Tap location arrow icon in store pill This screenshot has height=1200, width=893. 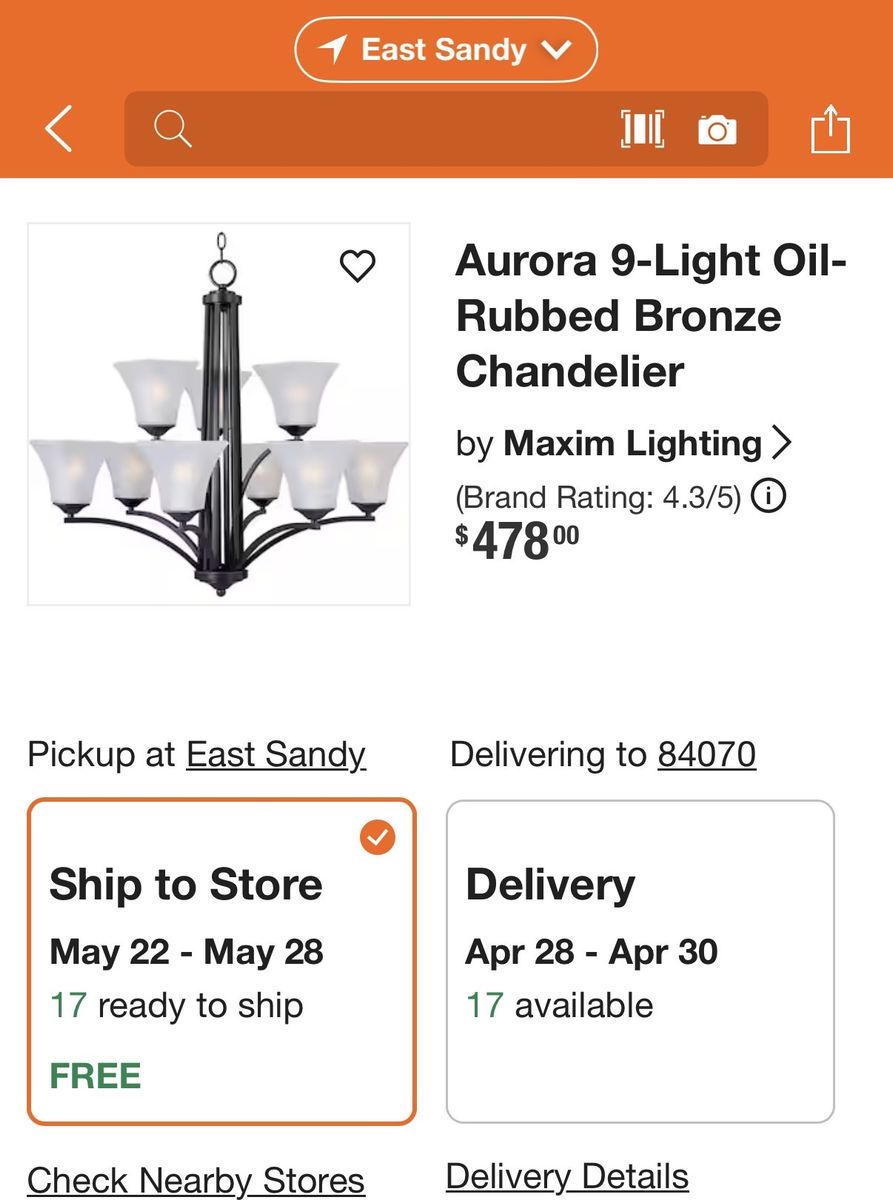pos(334,49)
